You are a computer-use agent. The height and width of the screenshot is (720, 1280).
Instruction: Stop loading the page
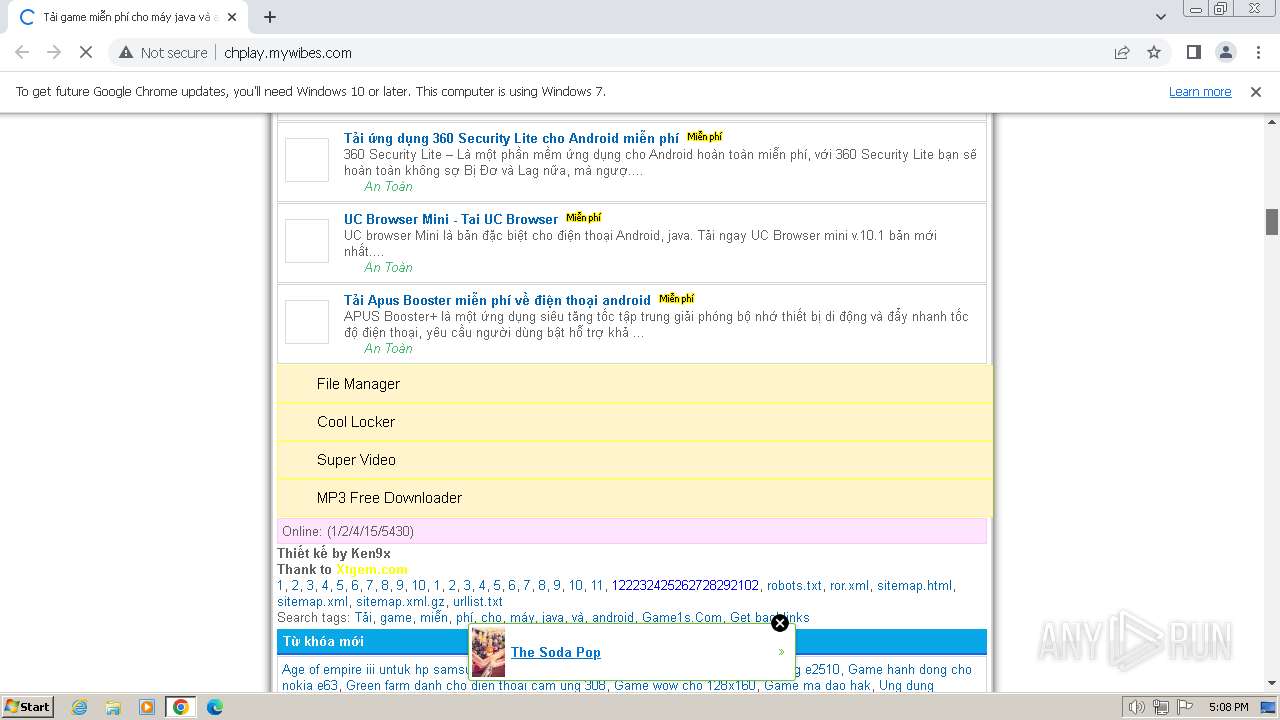86,53
